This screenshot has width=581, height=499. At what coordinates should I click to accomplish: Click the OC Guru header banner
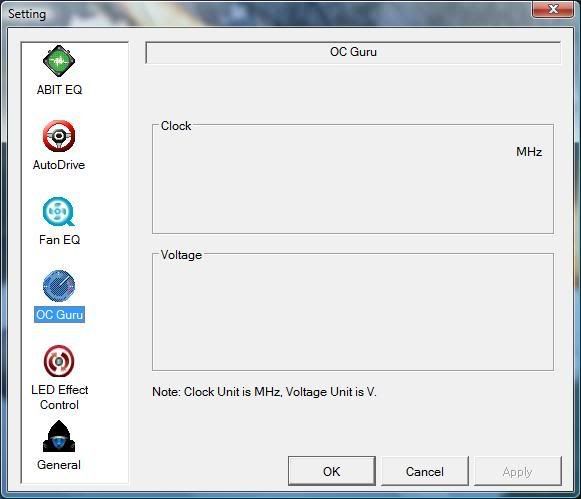[x=353, y=52]
